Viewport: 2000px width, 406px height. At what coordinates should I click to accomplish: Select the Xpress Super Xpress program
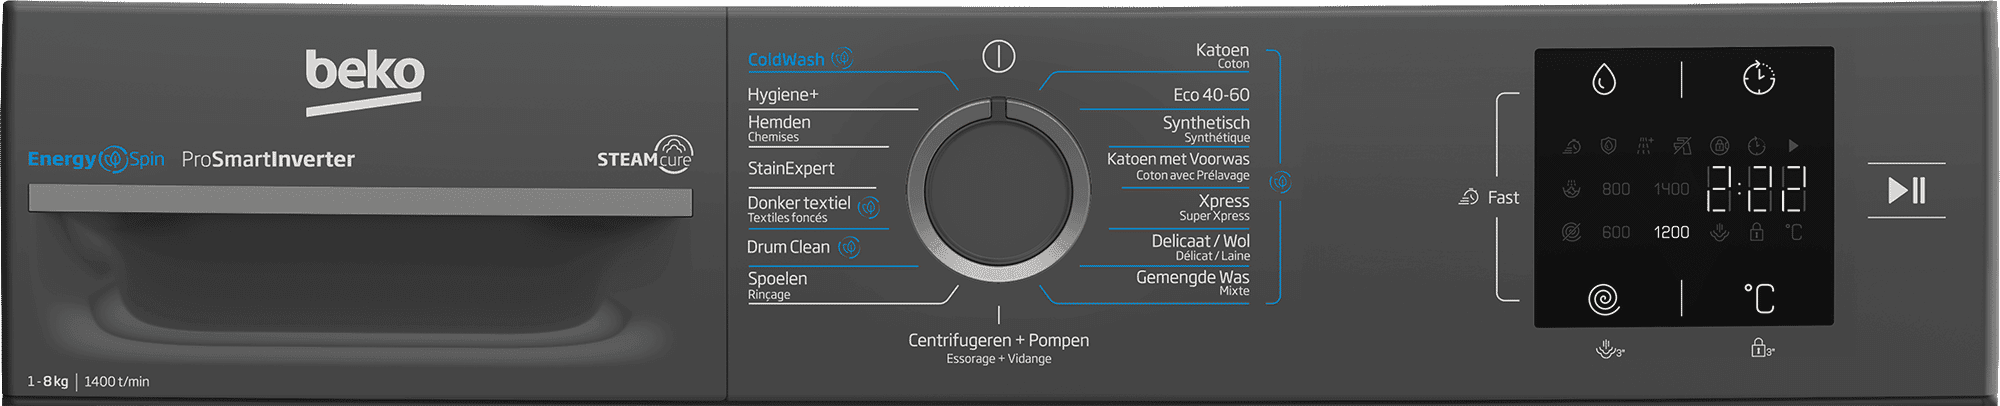click(x=1214, y=207)
